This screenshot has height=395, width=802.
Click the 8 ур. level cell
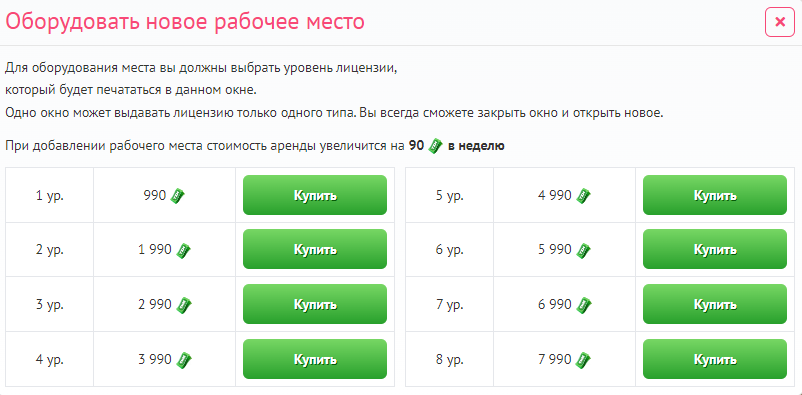(x=450, y=359)
